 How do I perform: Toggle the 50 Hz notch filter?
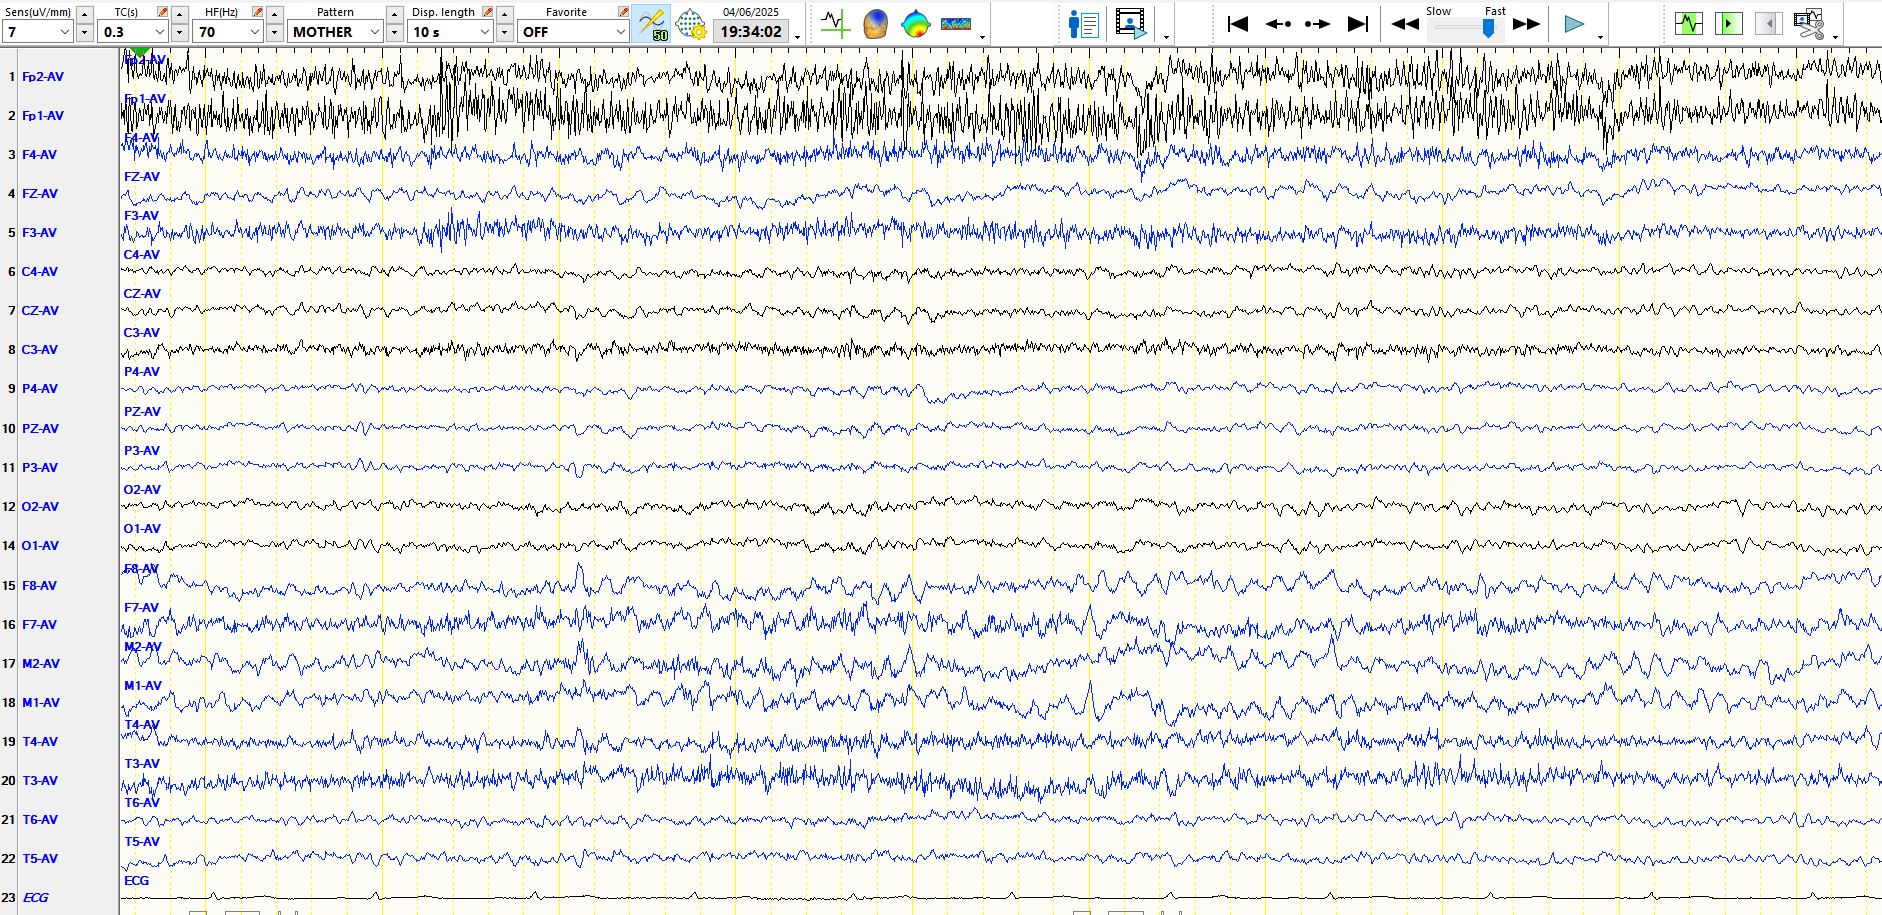coord(651,24)
